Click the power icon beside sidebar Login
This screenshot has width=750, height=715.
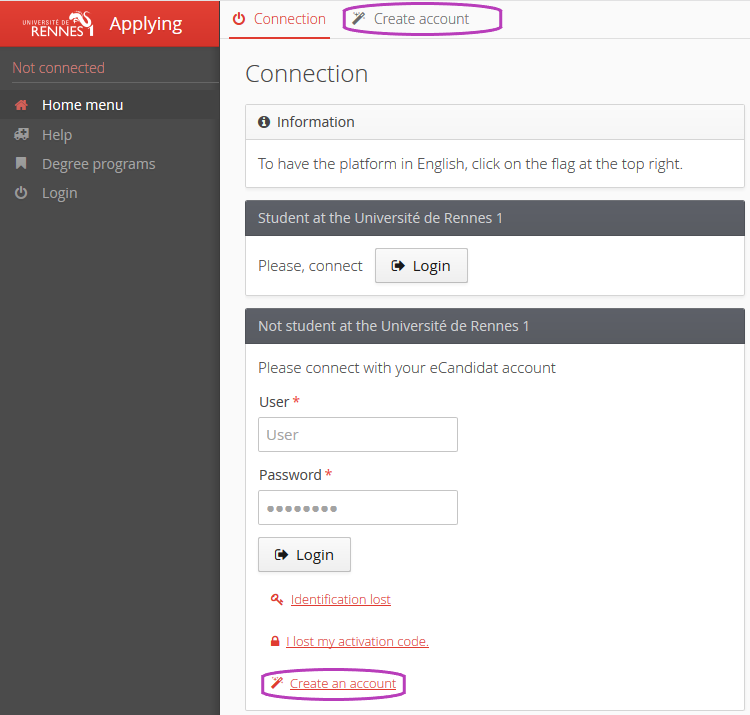click(21, 193)
